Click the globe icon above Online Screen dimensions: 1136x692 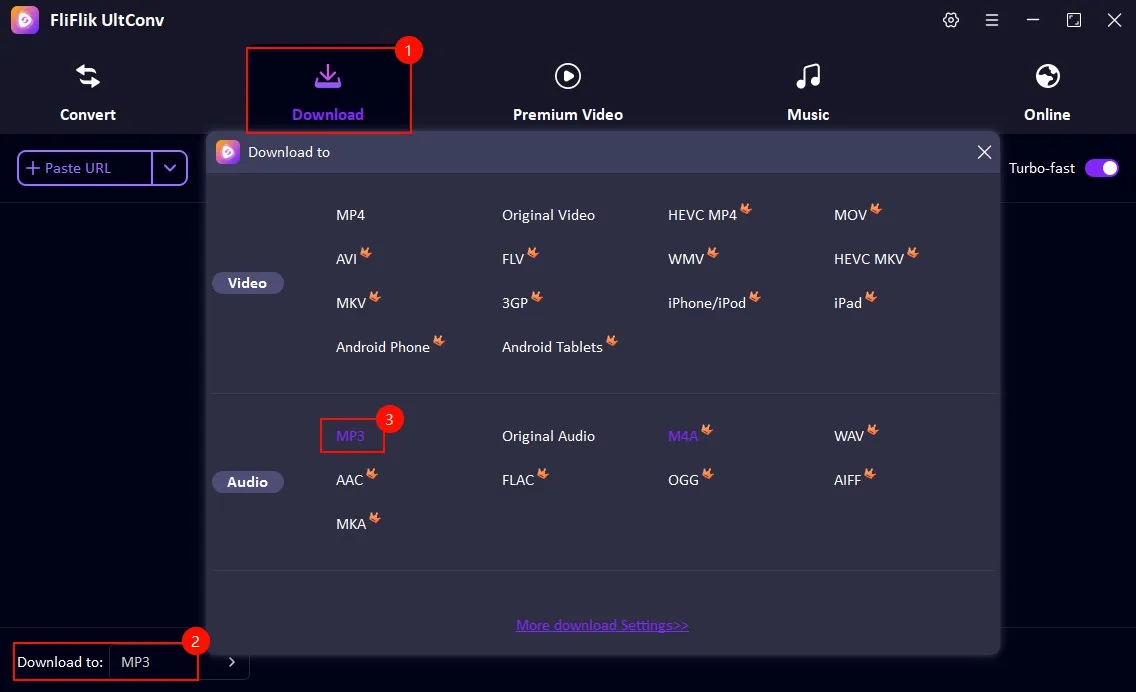(x=1047, y=75)
